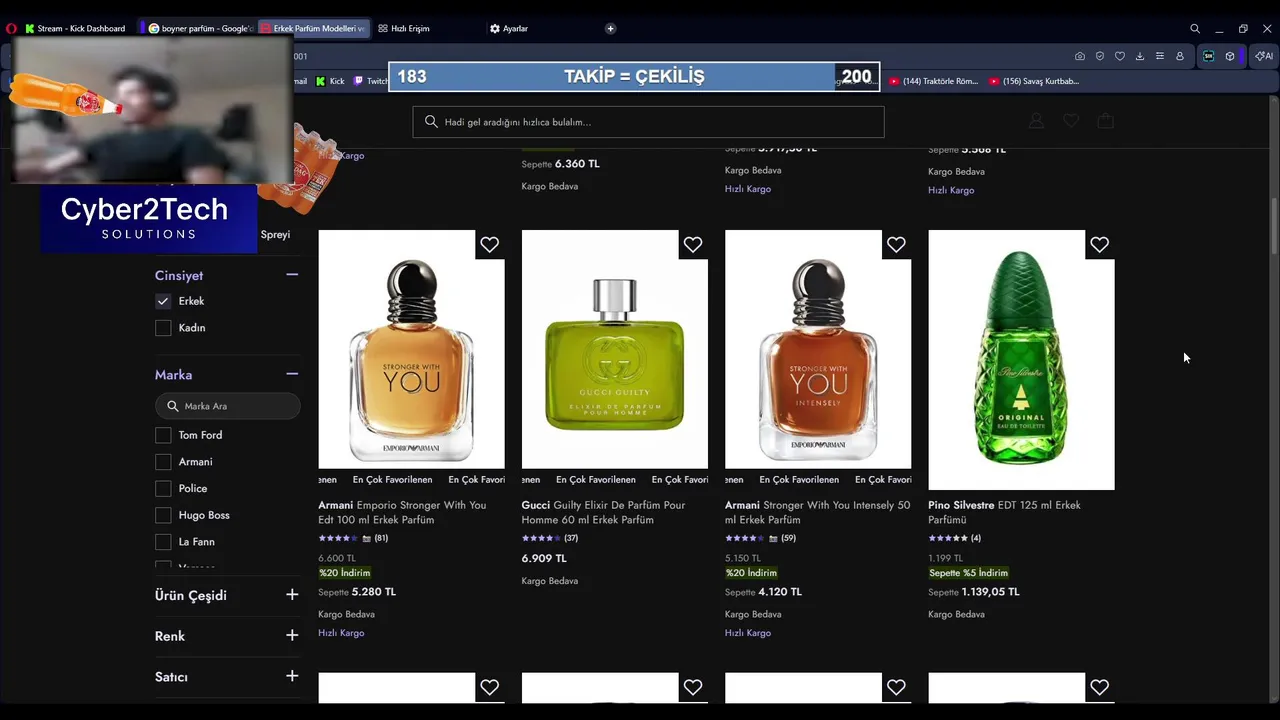This screenshot has height=720, width=1280.
Task: Click search magnifier in site search bar
Action: pyautogui.click(x=431, y=121)
